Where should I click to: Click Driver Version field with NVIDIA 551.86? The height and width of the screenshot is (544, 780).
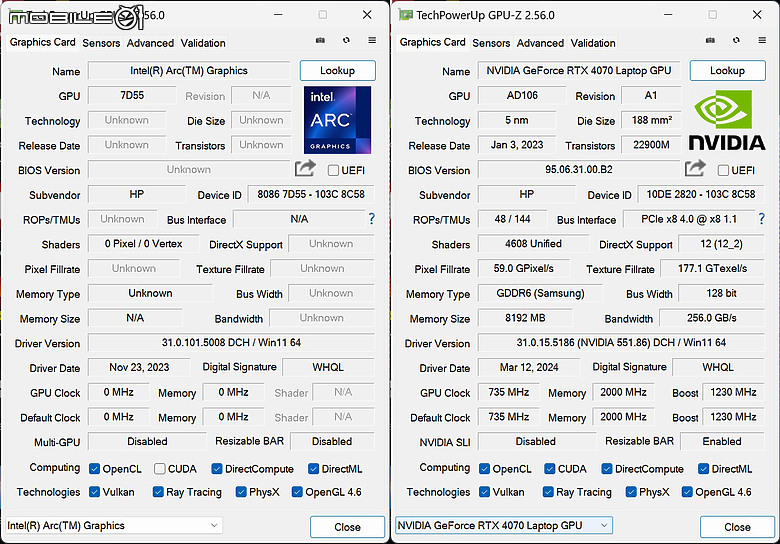621,343
